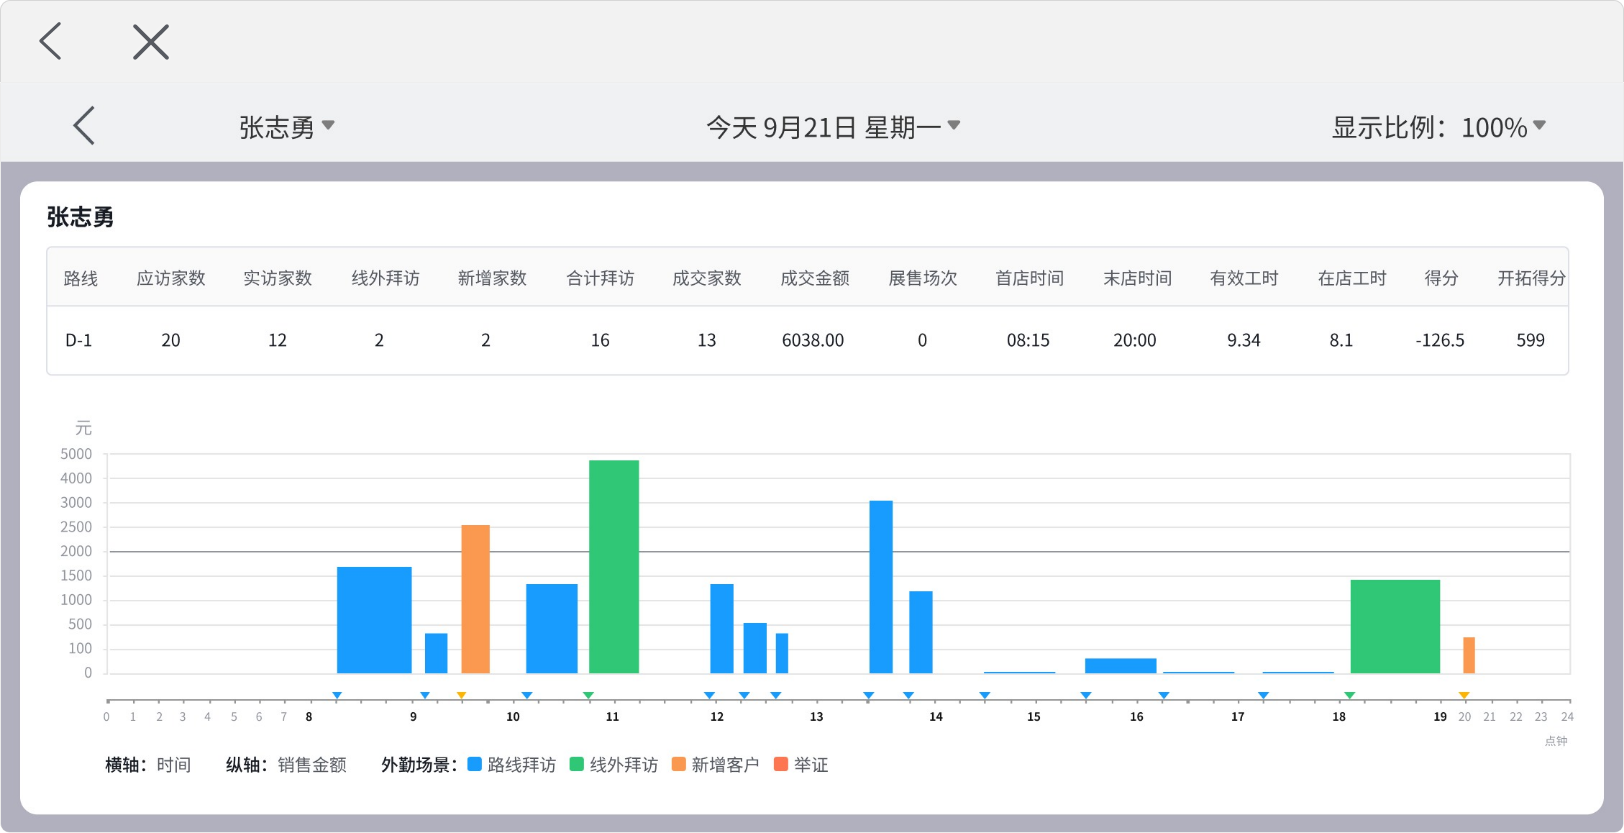
Task: Close the page with the X icon
Action: [151, 42]
